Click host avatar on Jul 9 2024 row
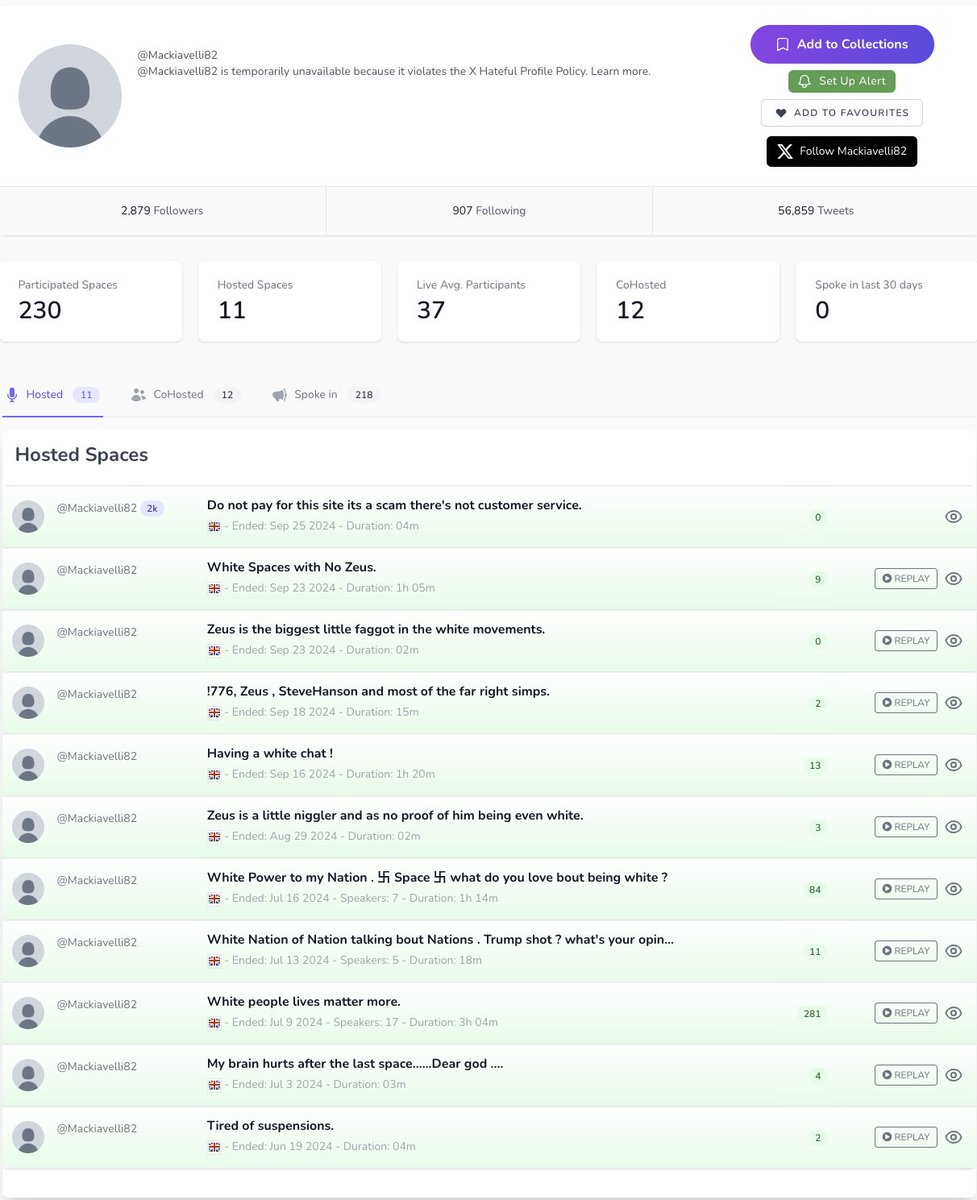The width and height of the screenshot is (977, 1200). [x=28, y=1013]
